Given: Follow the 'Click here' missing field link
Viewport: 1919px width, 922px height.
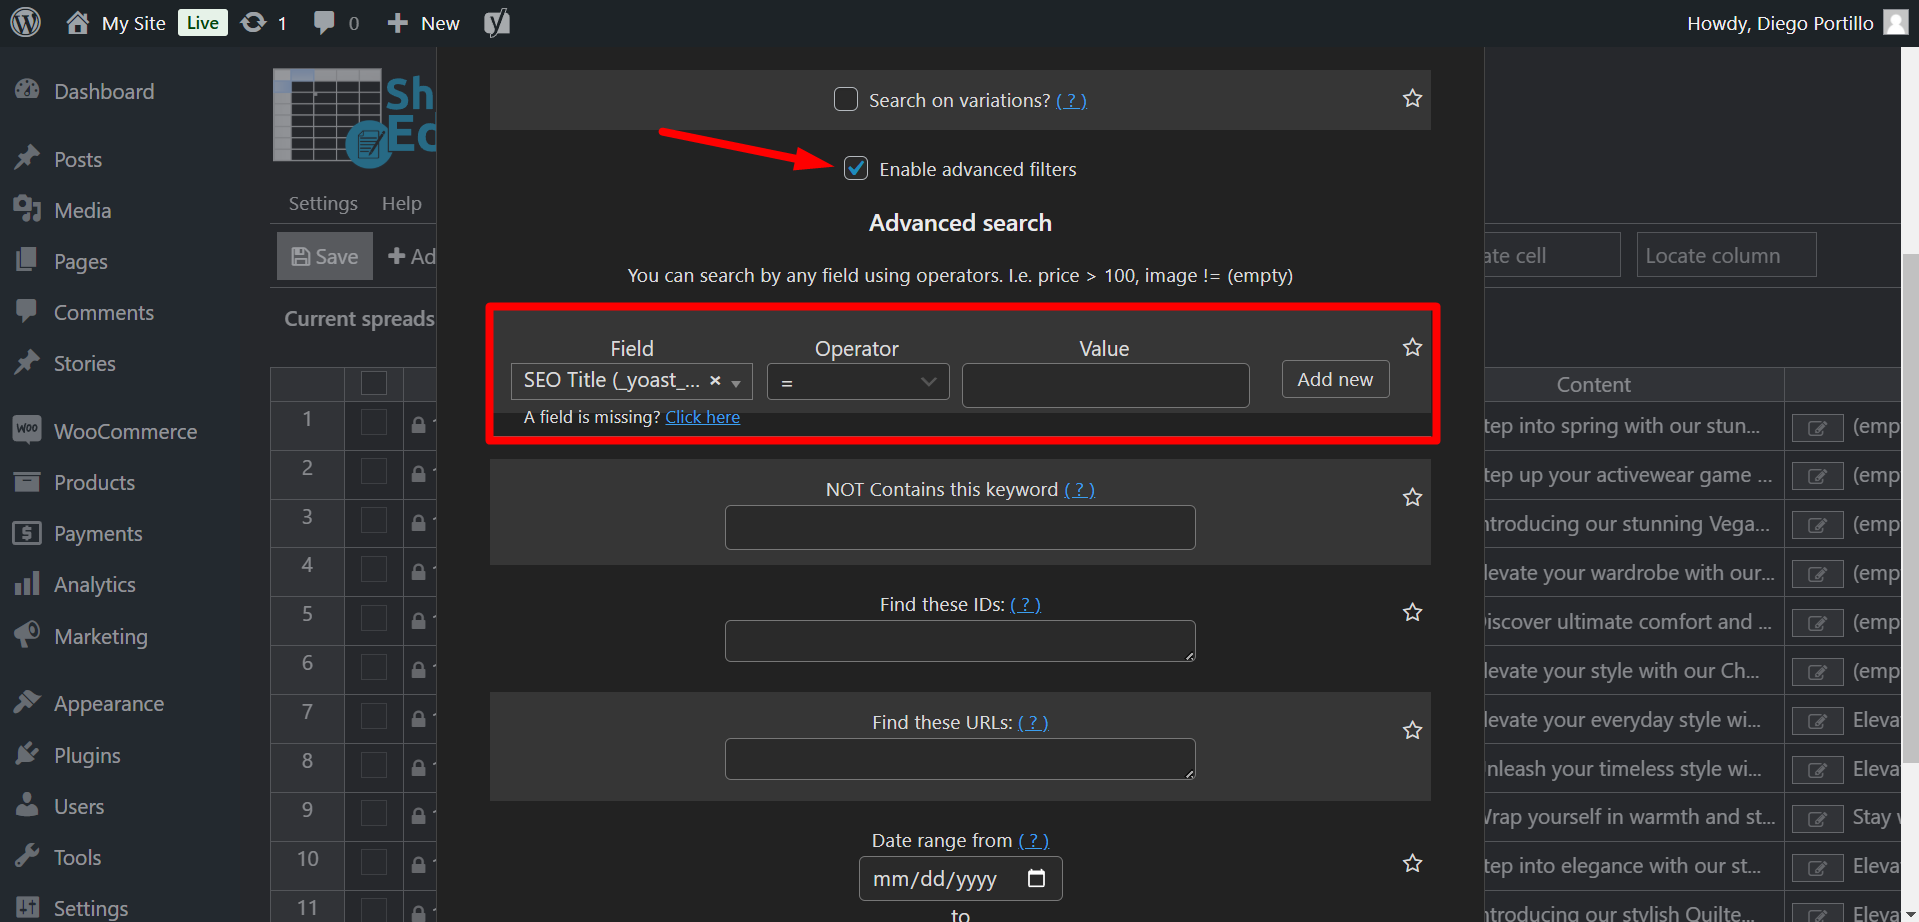Looking at the screenshot, I should tap(702, 417).
